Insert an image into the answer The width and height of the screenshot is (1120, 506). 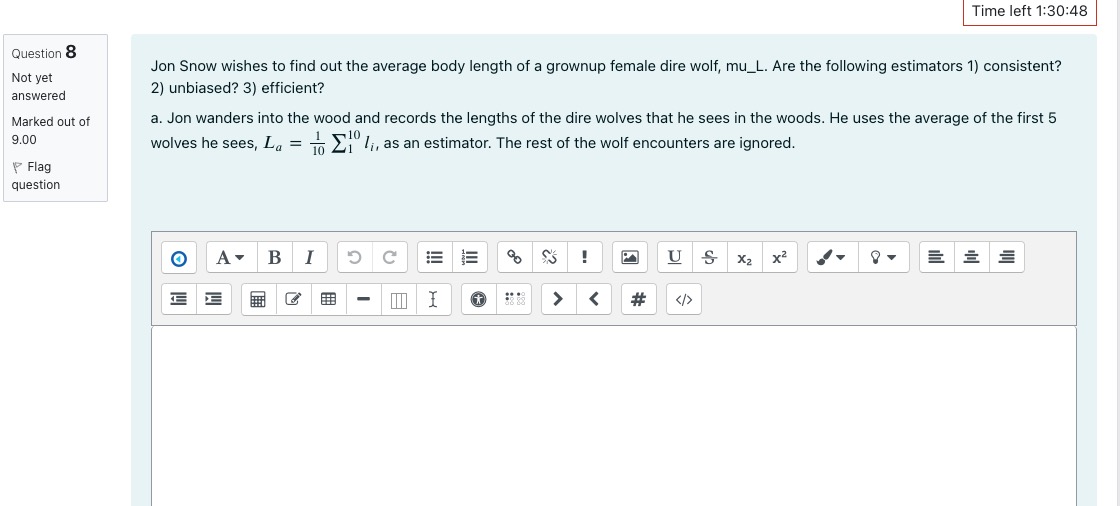630,258
